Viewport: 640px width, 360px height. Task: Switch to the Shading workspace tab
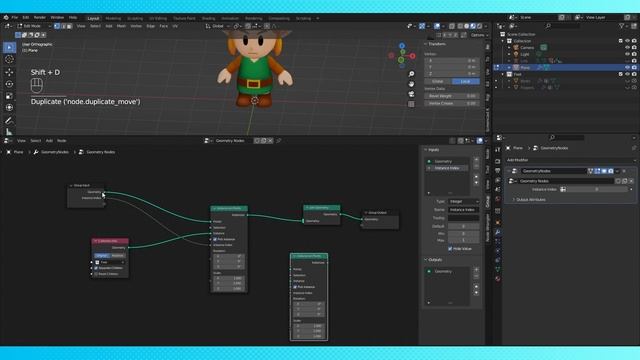[208, 18]
